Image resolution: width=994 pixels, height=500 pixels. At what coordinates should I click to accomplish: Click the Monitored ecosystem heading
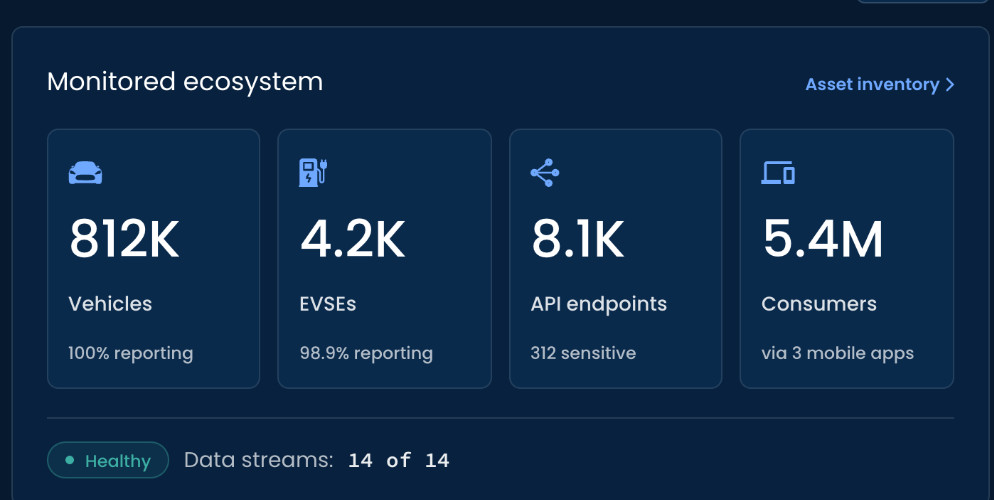click(185, 82)
